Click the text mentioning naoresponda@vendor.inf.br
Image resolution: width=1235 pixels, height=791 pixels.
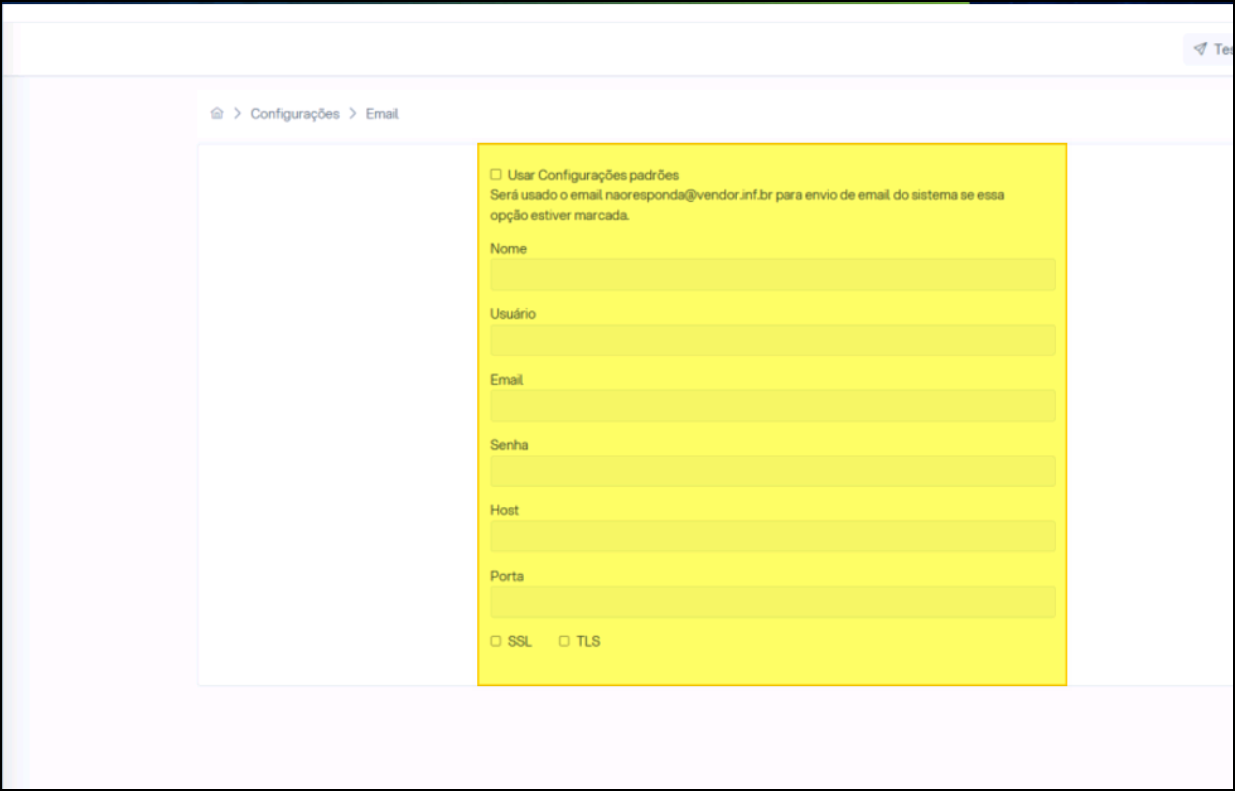tap(747, 205)
